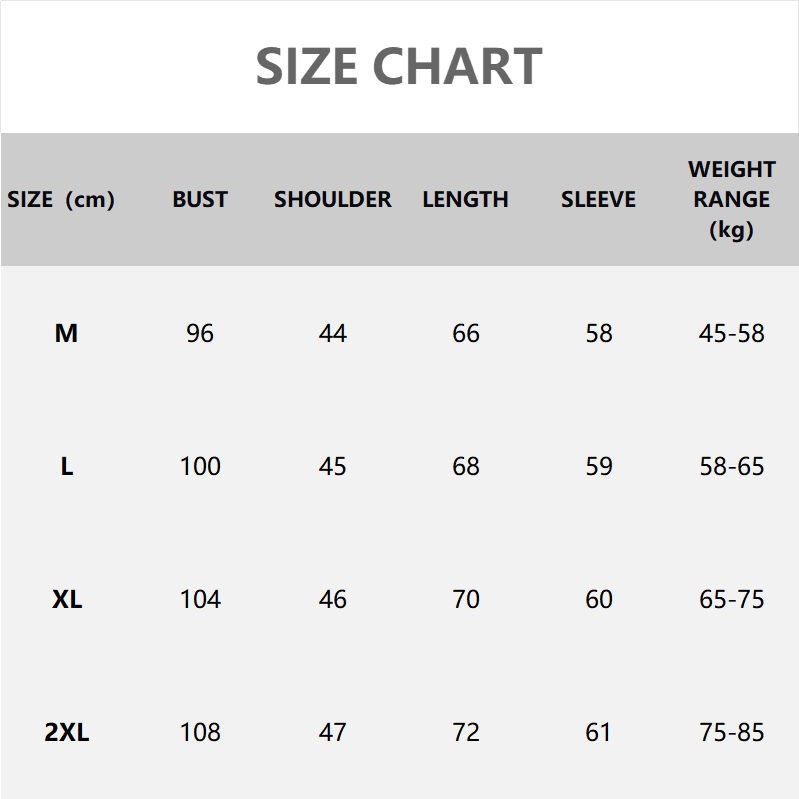
Task: Click the L size row label
Action: pos(67,466)
